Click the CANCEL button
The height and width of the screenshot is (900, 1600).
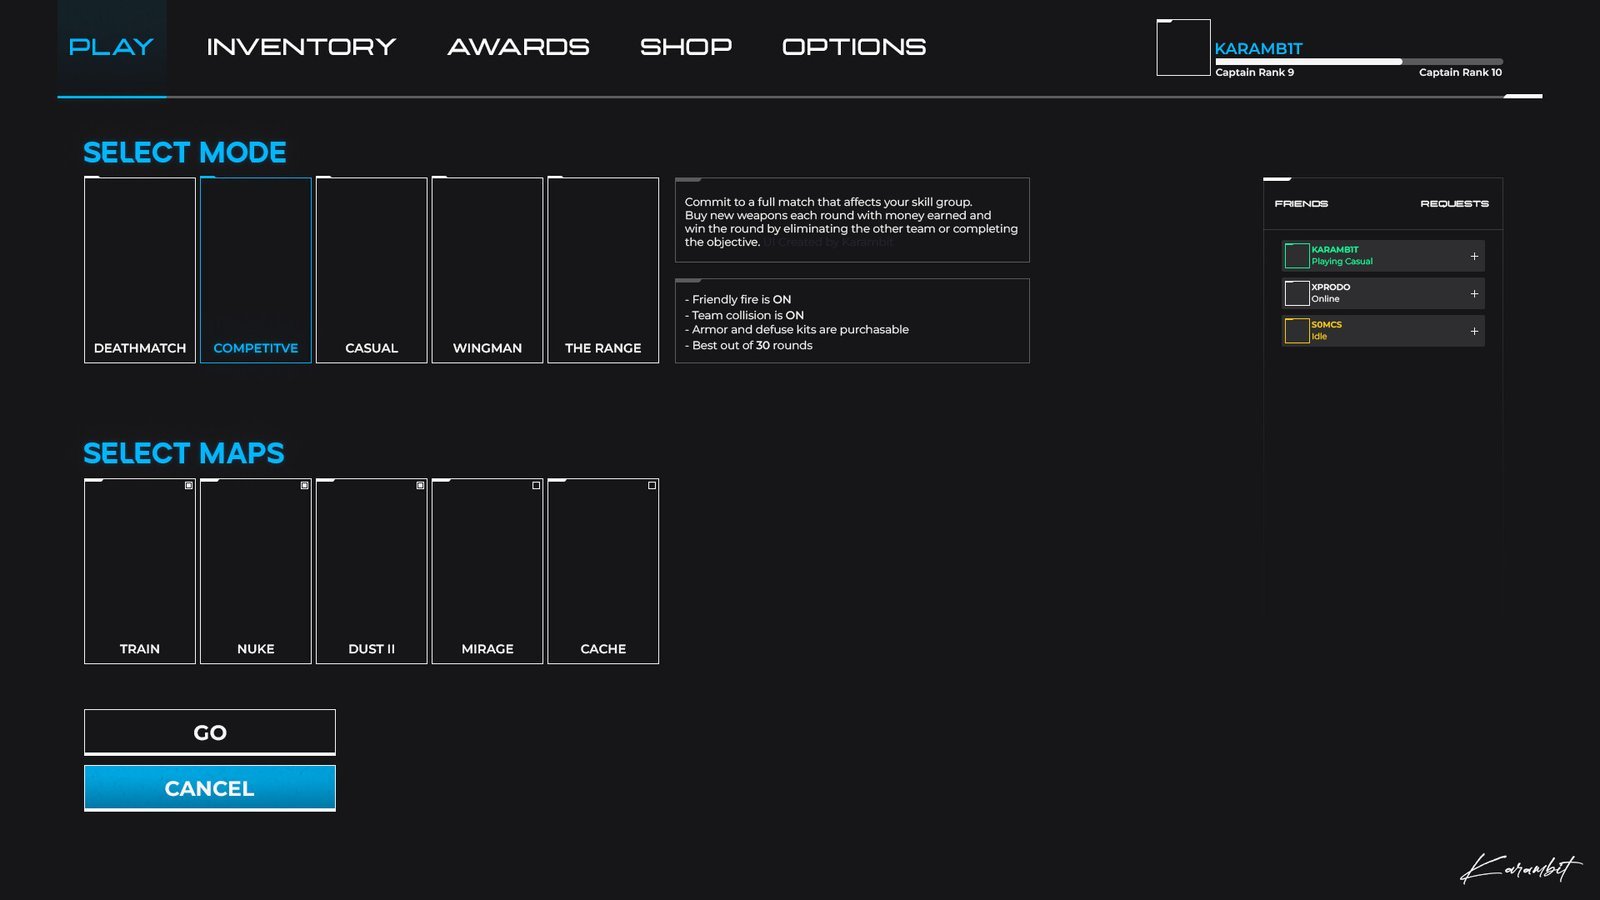(210, 788)
